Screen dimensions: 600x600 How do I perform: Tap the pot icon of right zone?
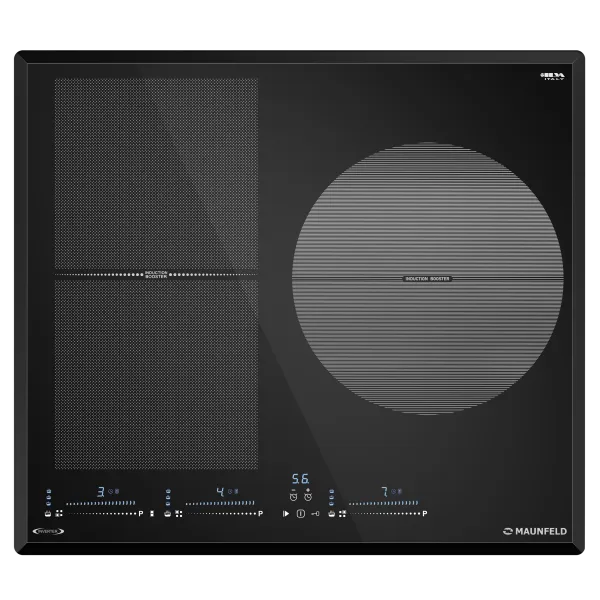[331, 514]
